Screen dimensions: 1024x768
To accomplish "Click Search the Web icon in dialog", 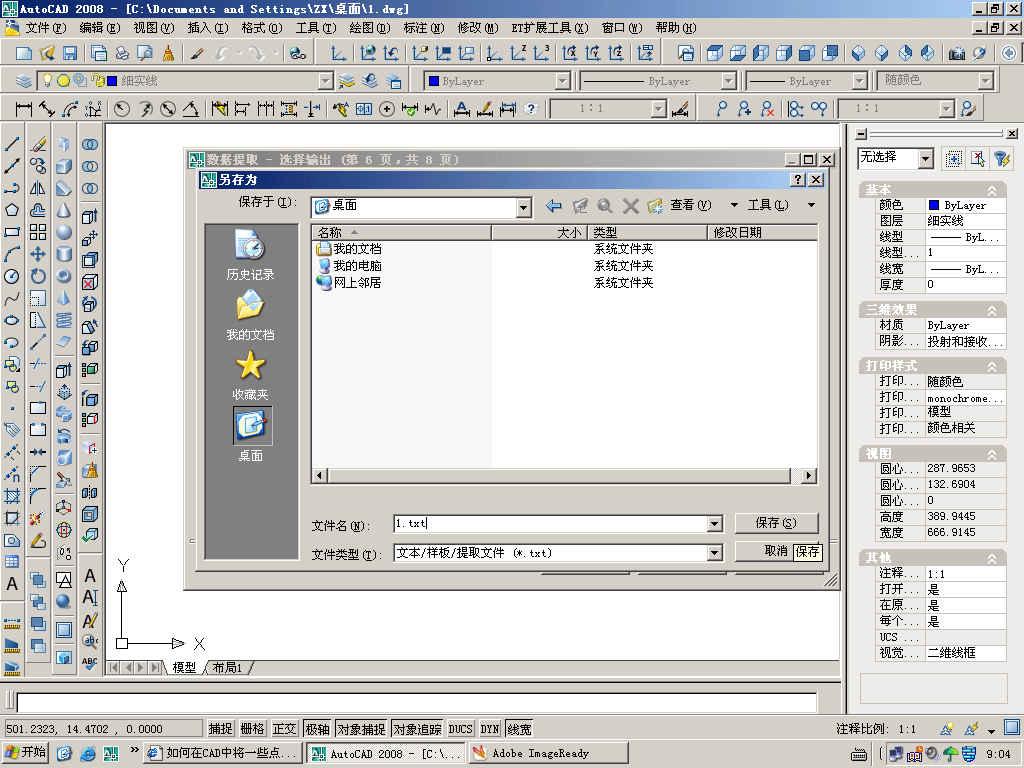I will 605,206.
